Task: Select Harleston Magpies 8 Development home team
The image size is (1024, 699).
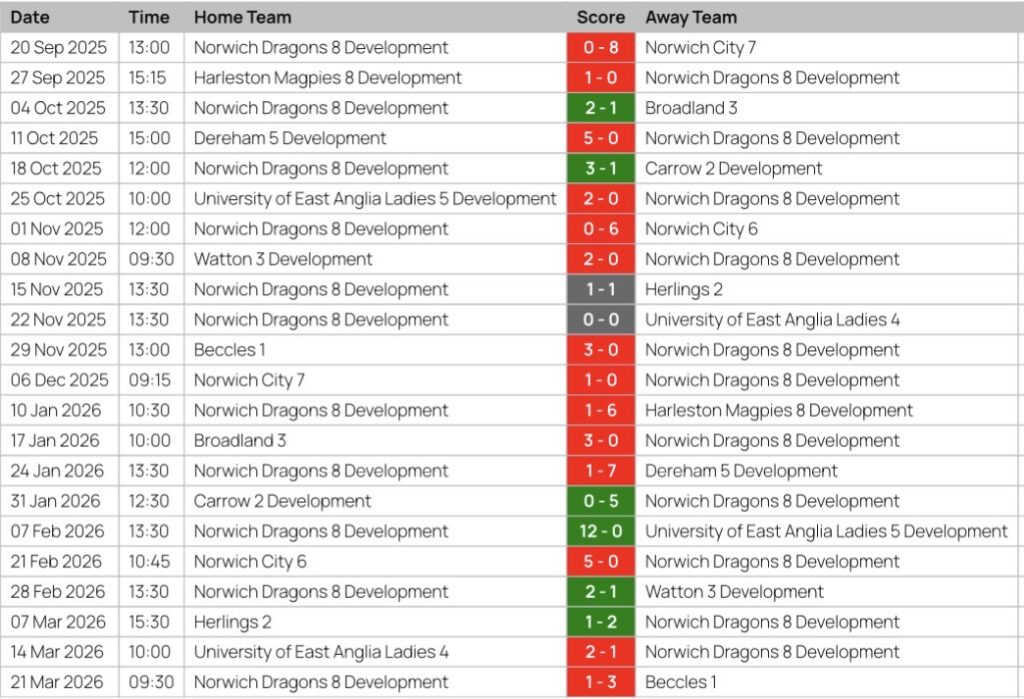Action: click(327, 78)
